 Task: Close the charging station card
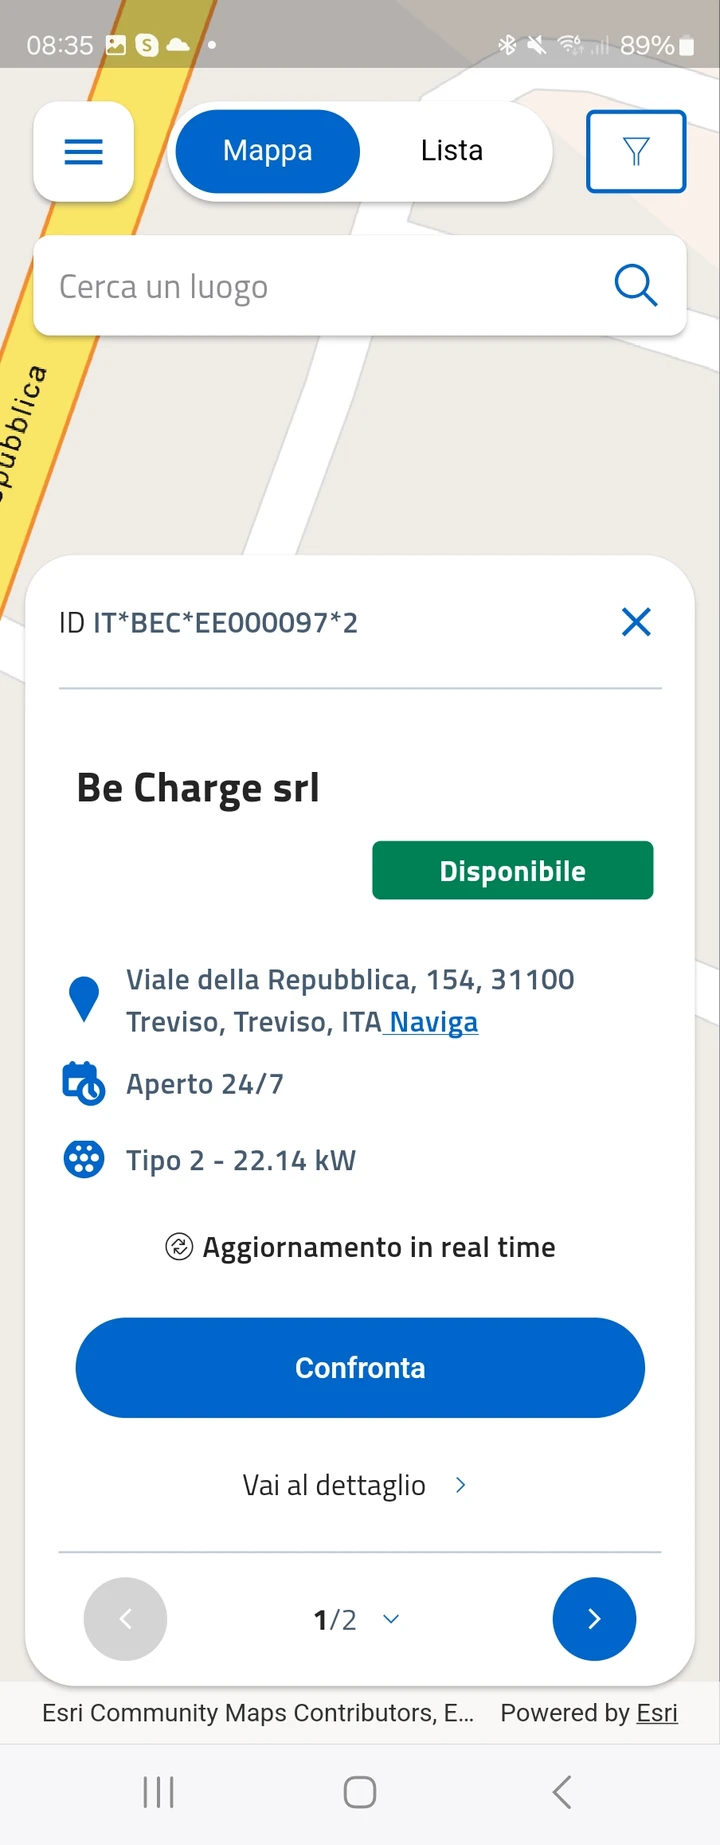click(x=636, y=622)
